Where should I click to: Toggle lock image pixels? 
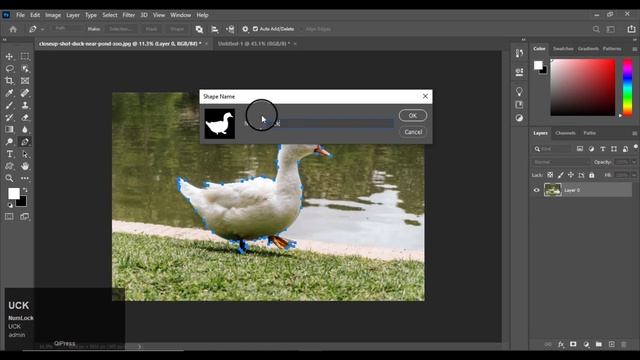(x=560, y=175)
